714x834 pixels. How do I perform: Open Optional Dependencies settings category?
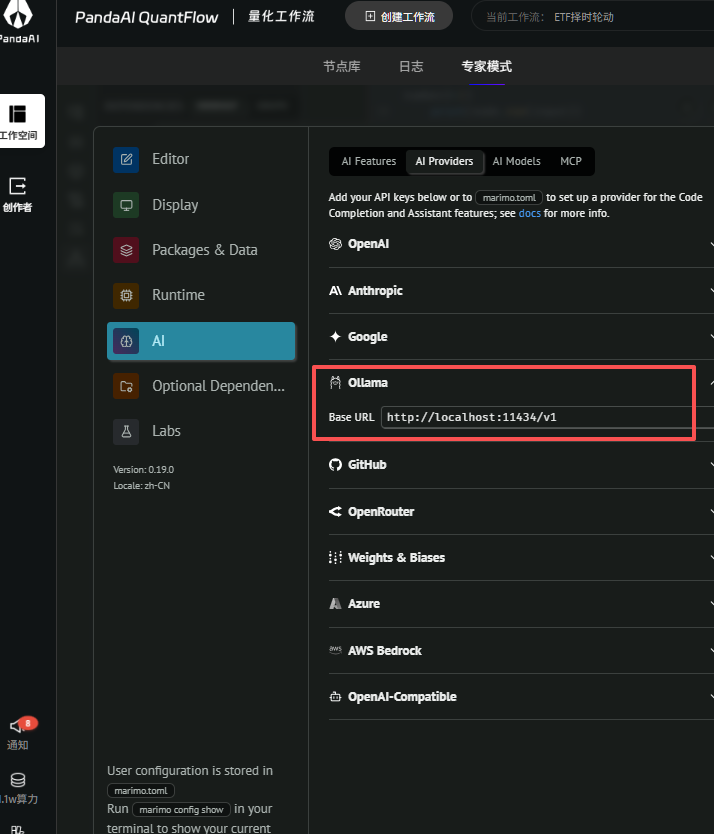[x=201, y=386]
